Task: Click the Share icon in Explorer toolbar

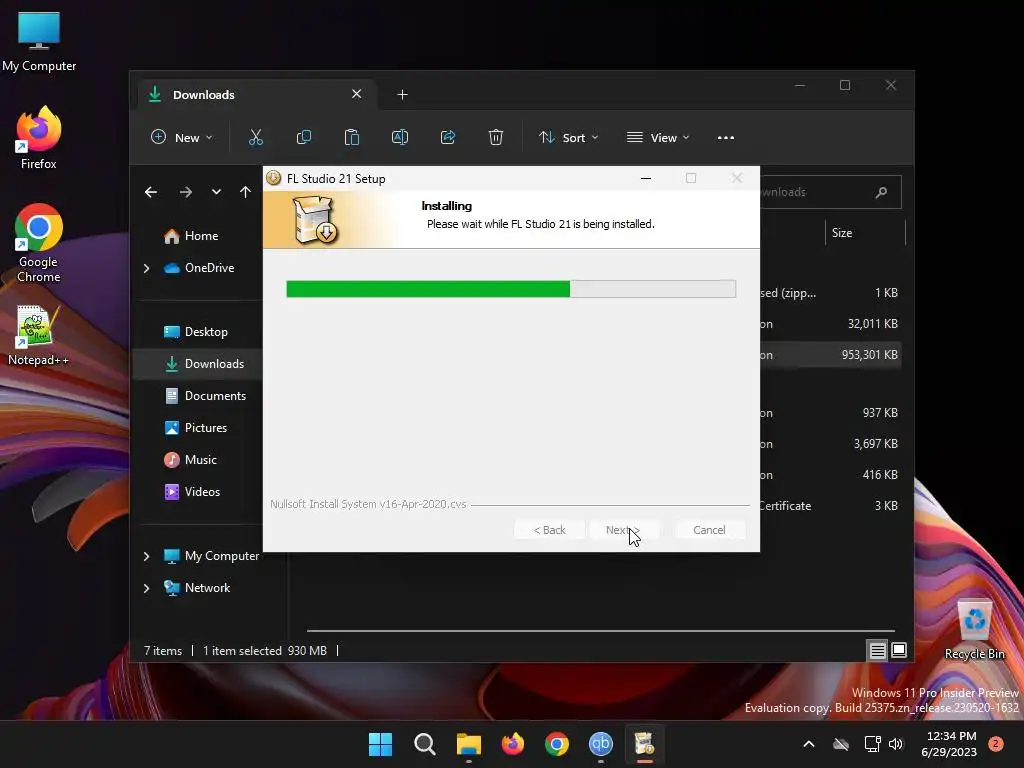Action: (x=448, y=137)
